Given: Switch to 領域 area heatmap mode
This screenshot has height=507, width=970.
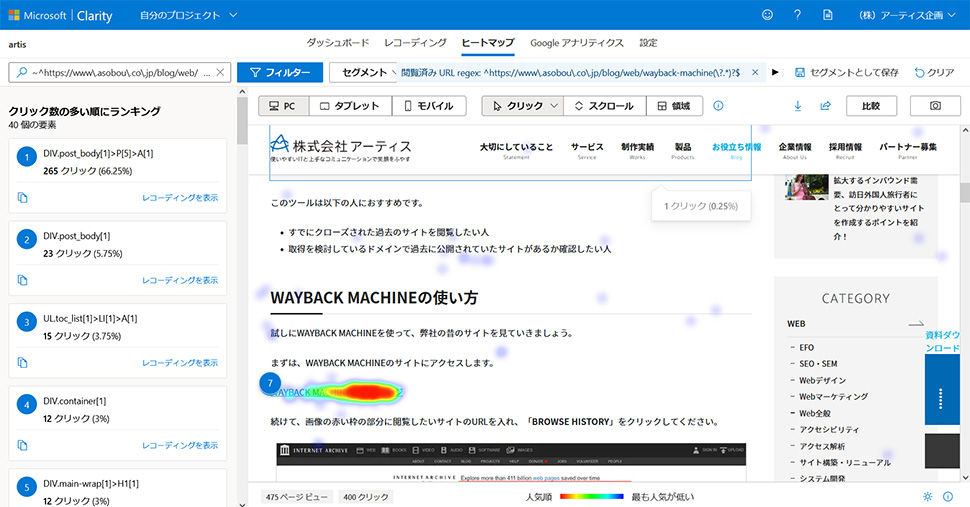Looking at the screenshot, I should coord(674,106).
